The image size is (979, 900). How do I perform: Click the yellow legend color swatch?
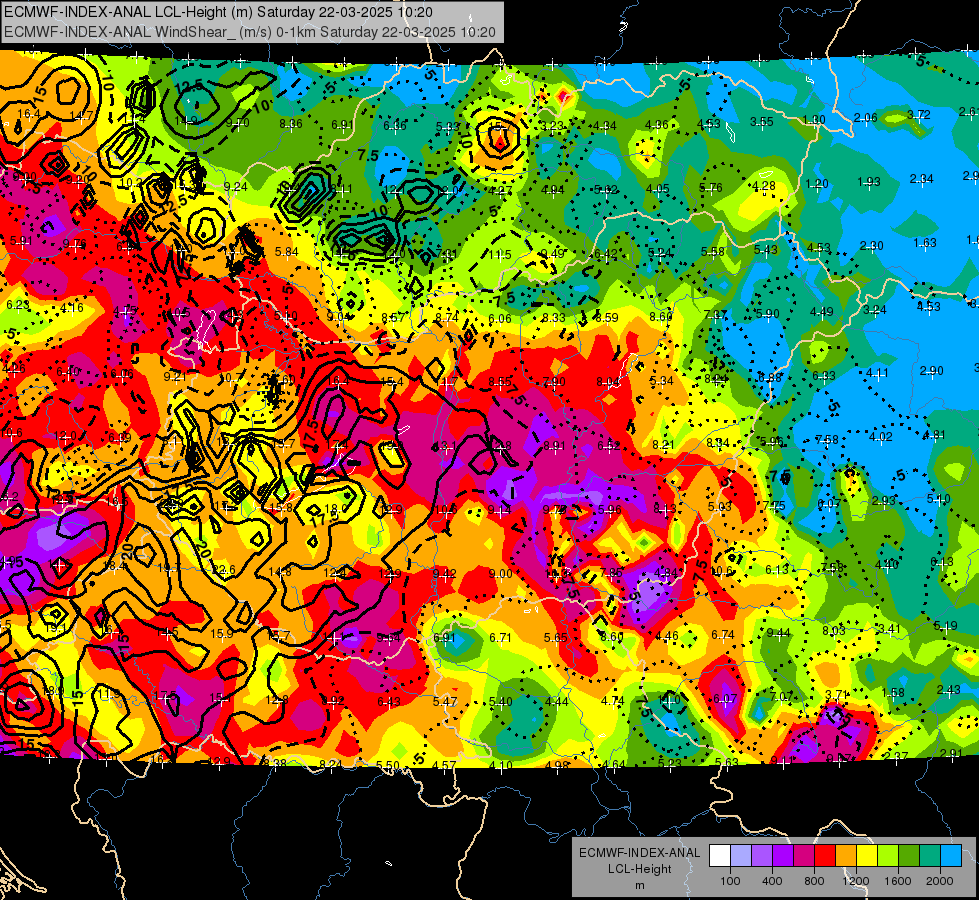pos(867,855)
